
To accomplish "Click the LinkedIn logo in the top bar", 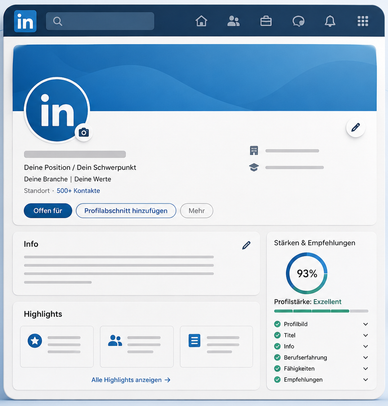I will 25,21.
